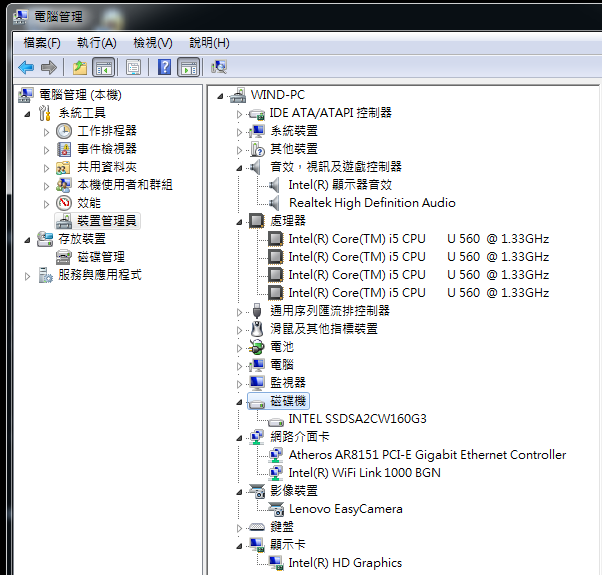Expand the 服務與應用程式 node
The width and height of the screenshot is (602, 575).
tap(27, 276)
